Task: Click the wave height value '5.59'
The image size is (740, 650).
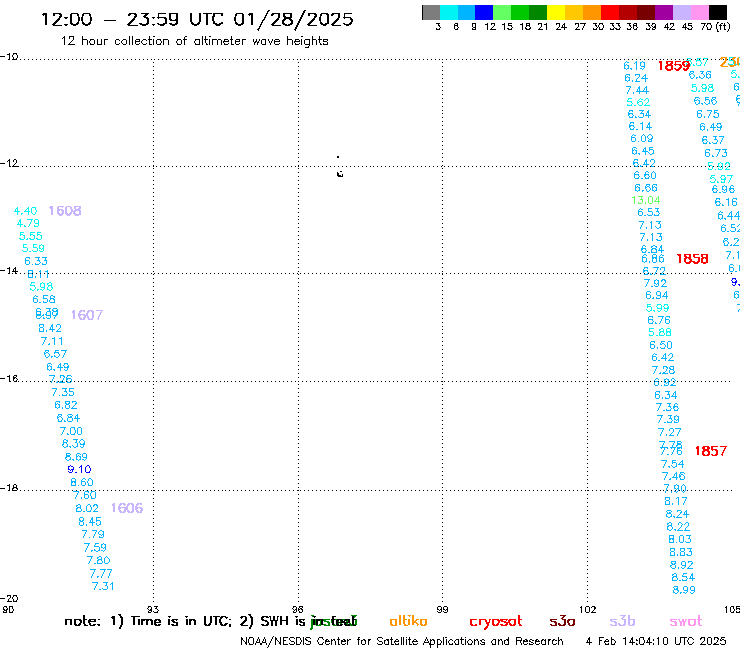Action: pos(34,248)
